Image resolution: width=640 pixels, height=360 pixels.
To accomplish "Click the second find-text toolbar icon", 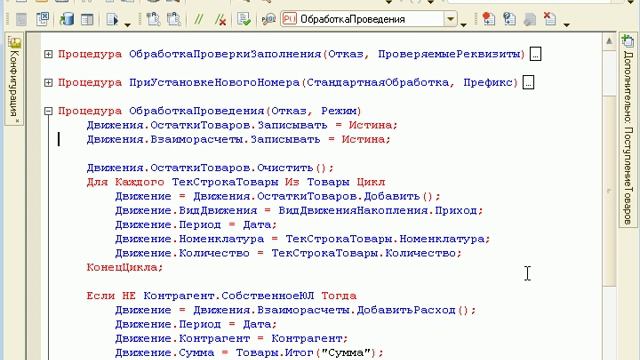I will [174, 19].
